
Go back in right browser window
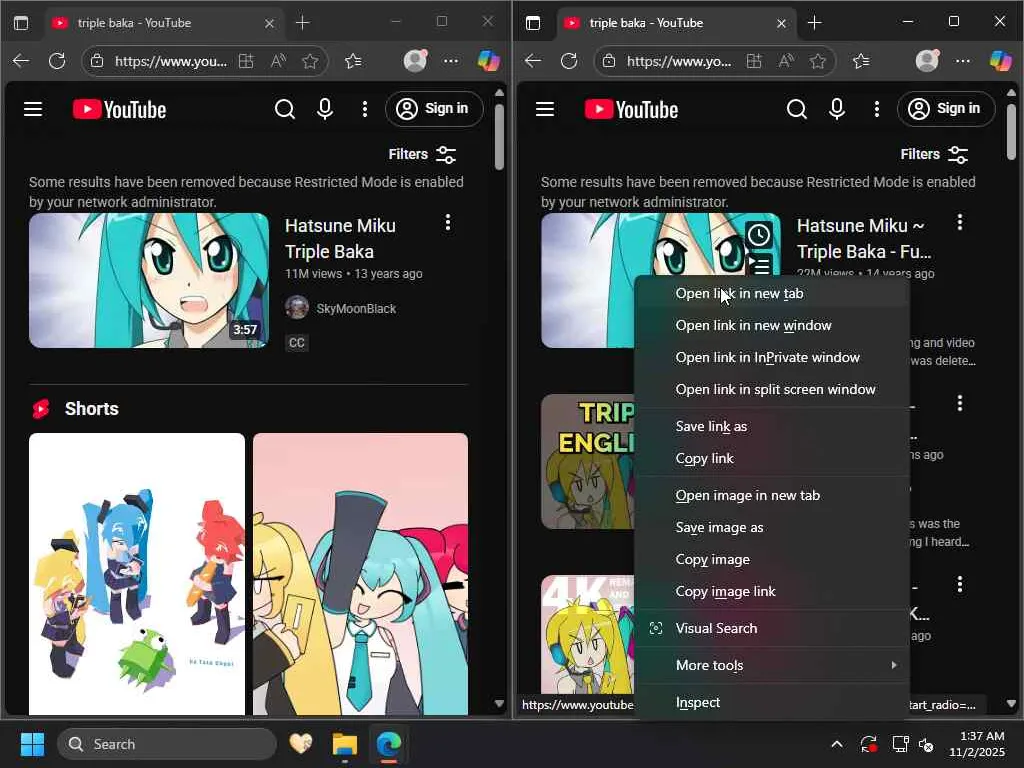pos(533,61)
